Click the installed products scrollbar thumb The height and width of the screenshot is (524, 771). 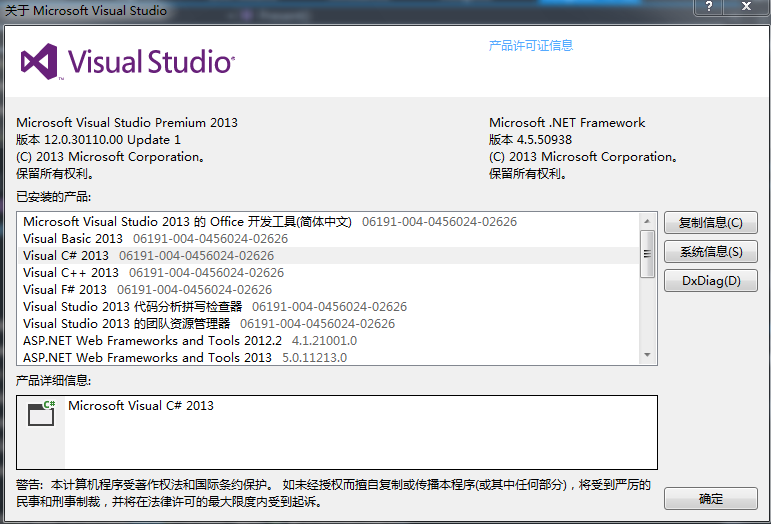tap(647, 254)
